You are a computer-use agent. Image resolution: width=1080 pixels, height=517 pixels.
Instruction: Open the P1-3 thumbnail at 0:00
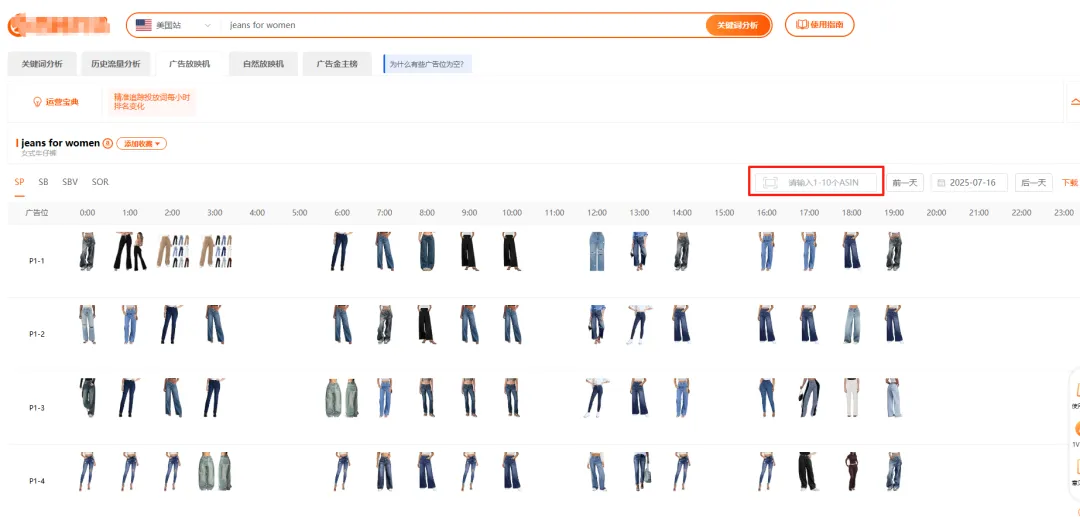[x=87, y=397]
